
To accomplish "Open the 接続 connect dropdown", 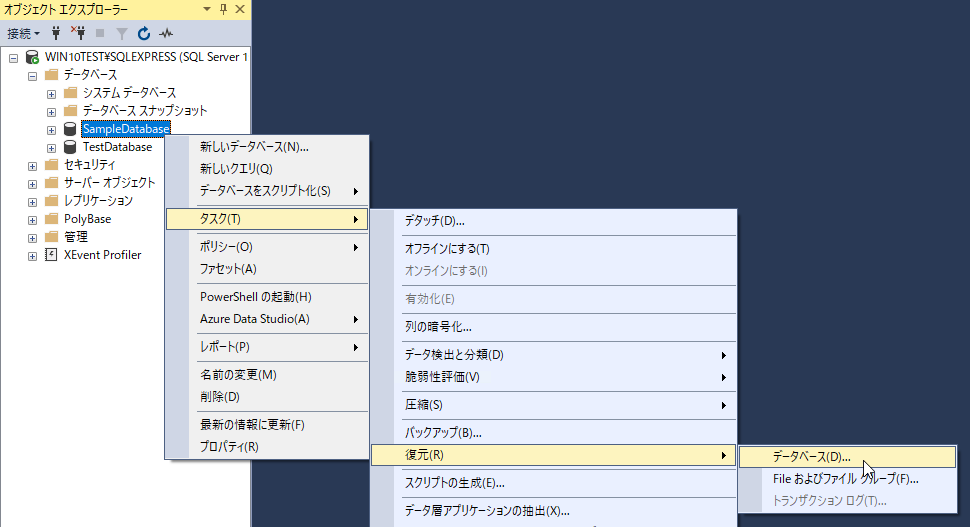I will (x=24, y=33).
